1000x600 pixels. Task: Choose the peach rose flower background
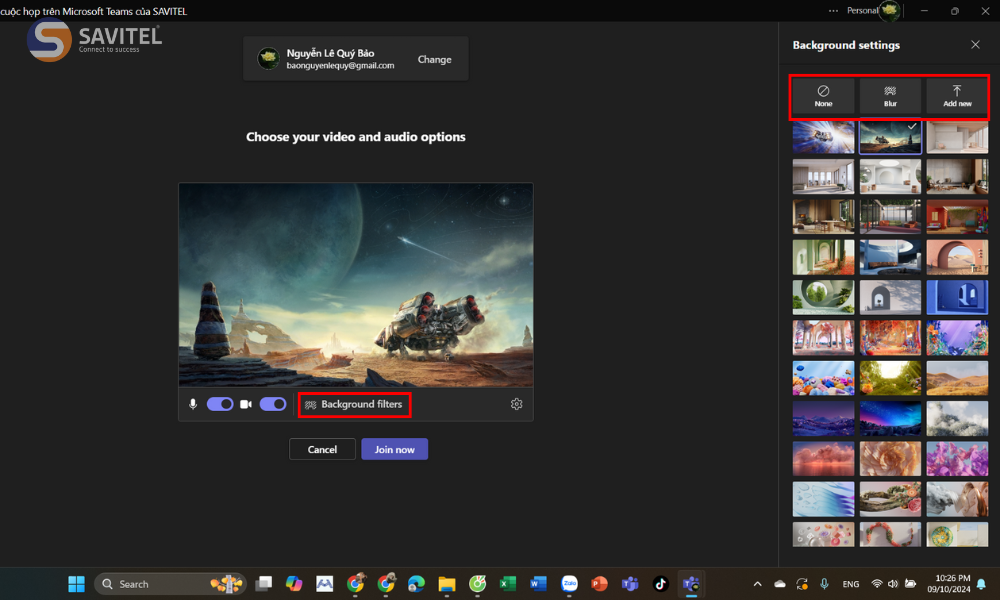pos(890,458)
